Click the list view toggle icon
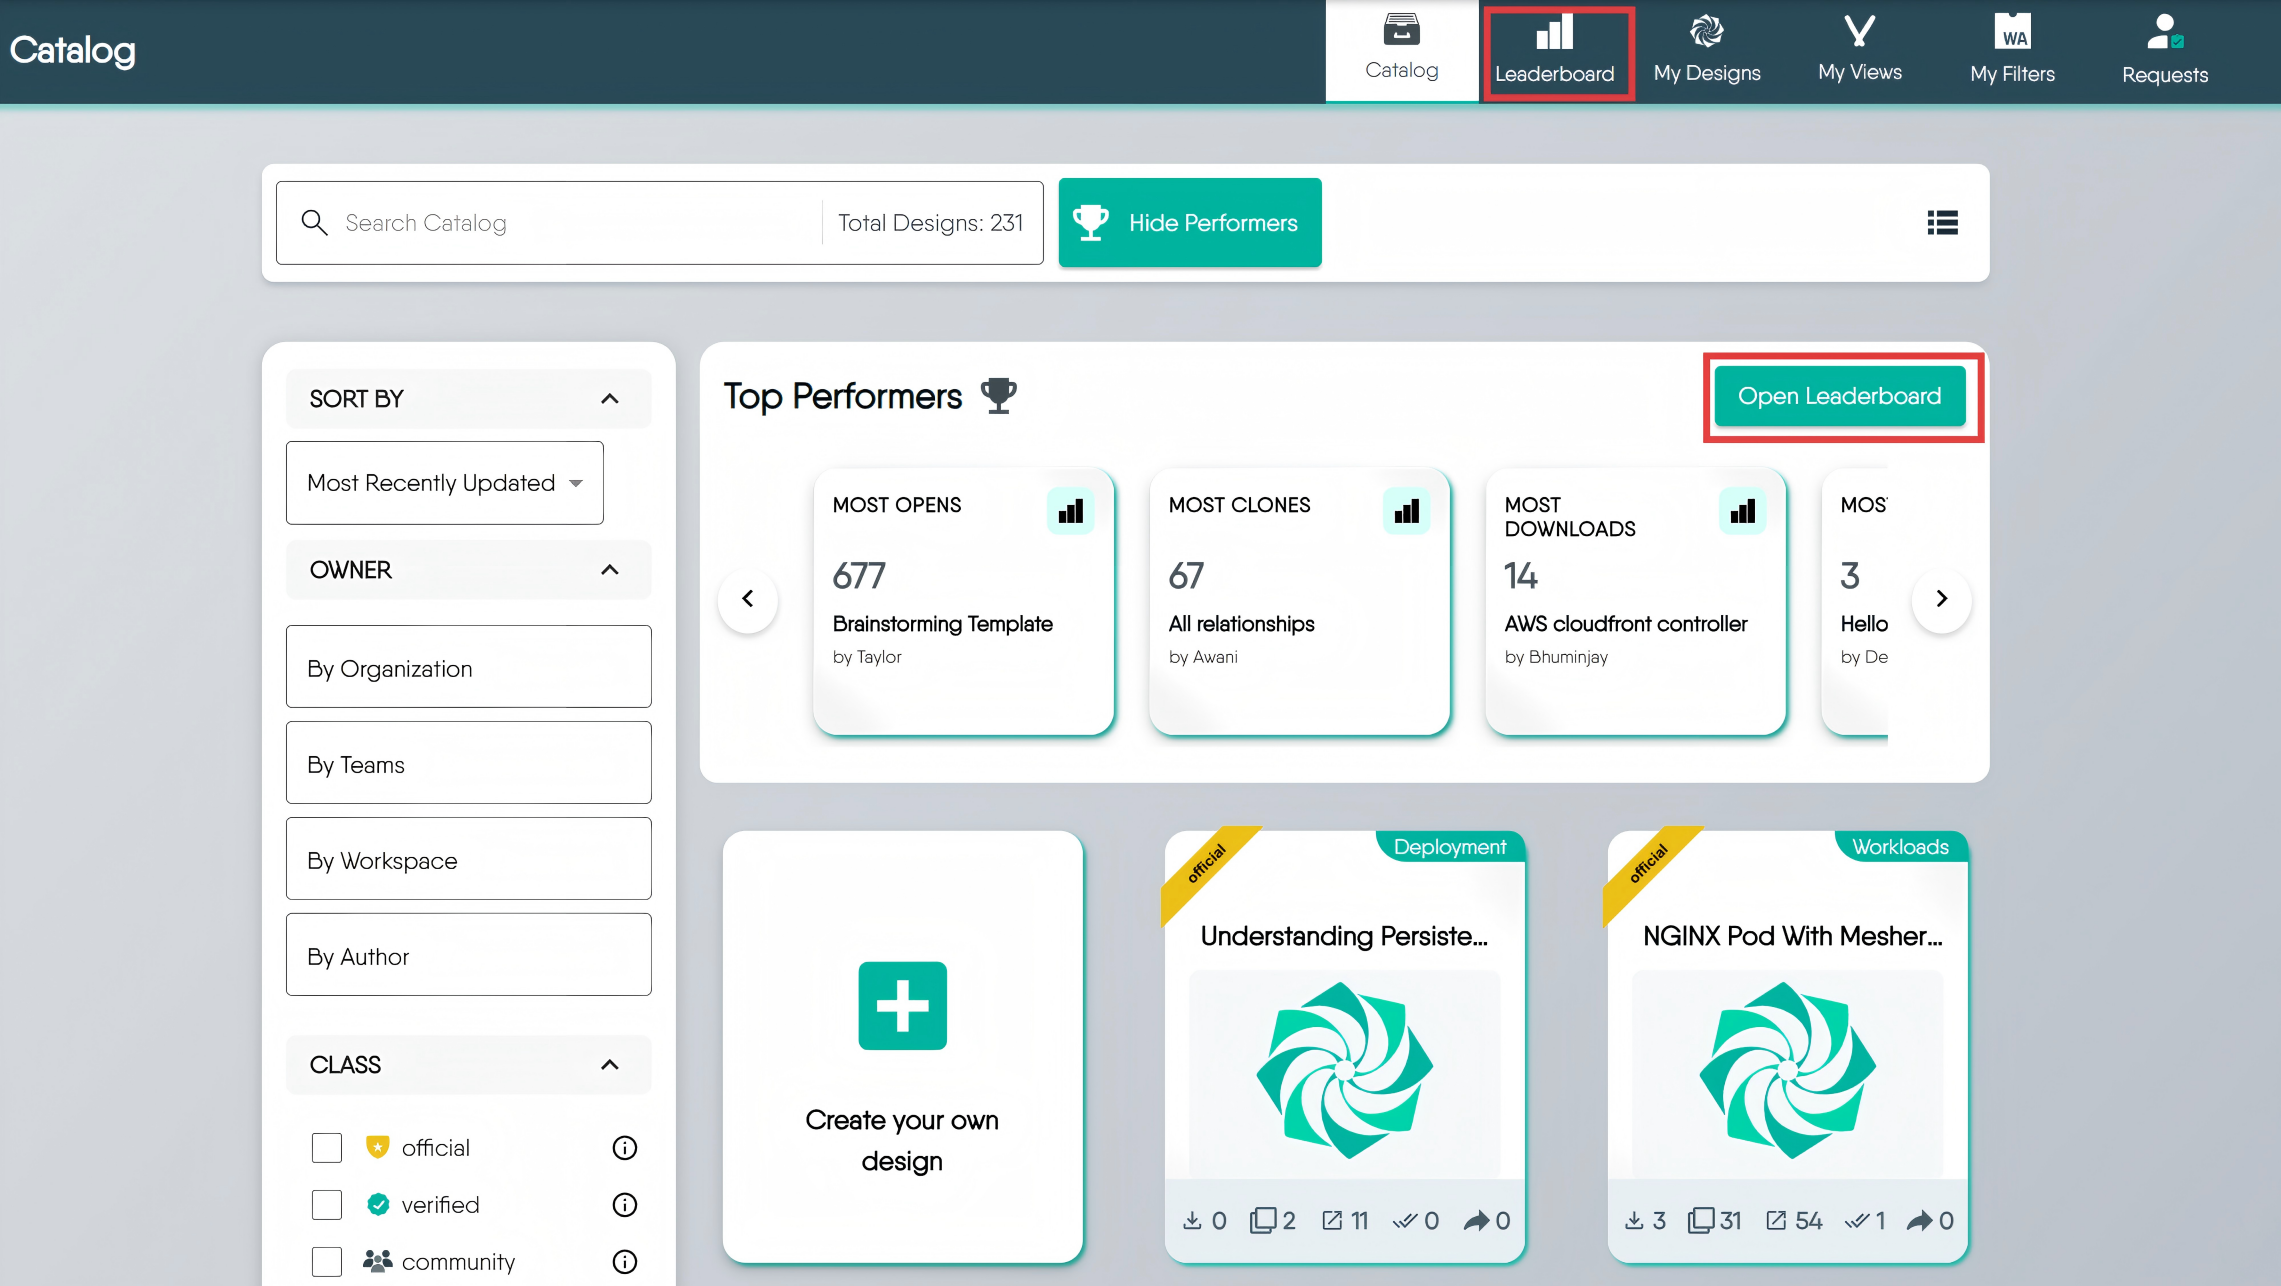The image size is (2281, 1286). [x=1942, y=223]
